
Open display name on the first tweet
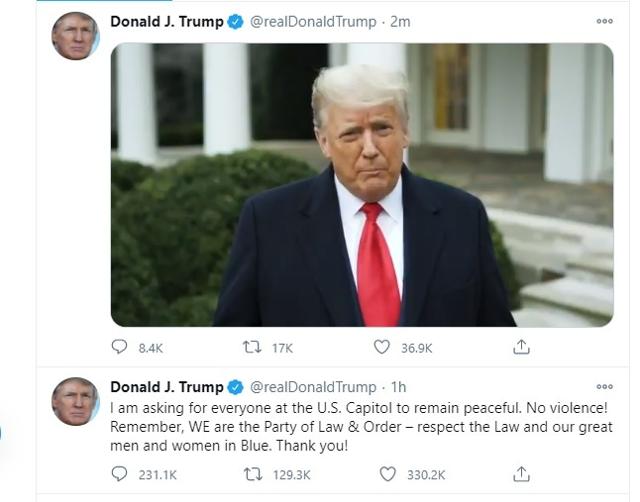click(x=167, y=22)
